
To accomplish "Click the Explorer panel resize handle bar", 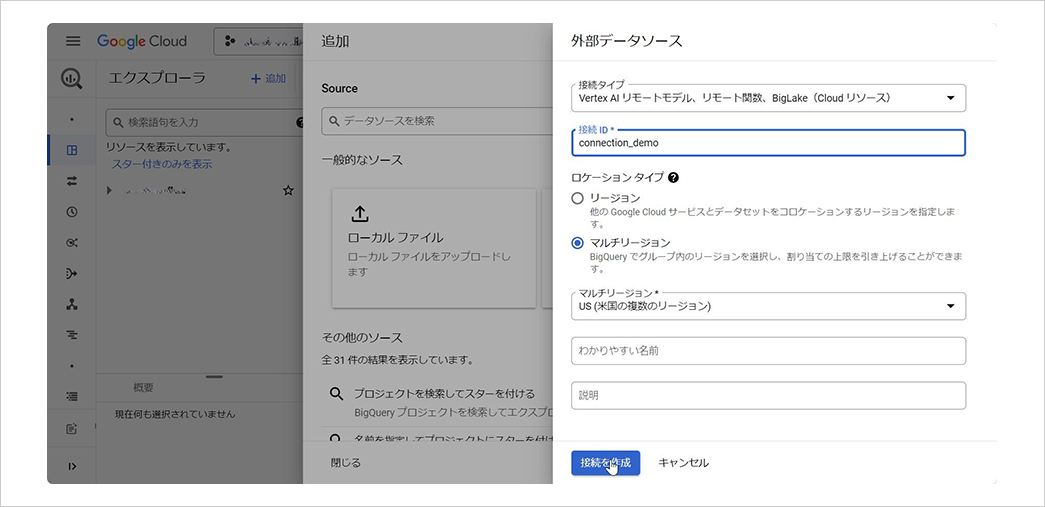I will pos(214,377).
